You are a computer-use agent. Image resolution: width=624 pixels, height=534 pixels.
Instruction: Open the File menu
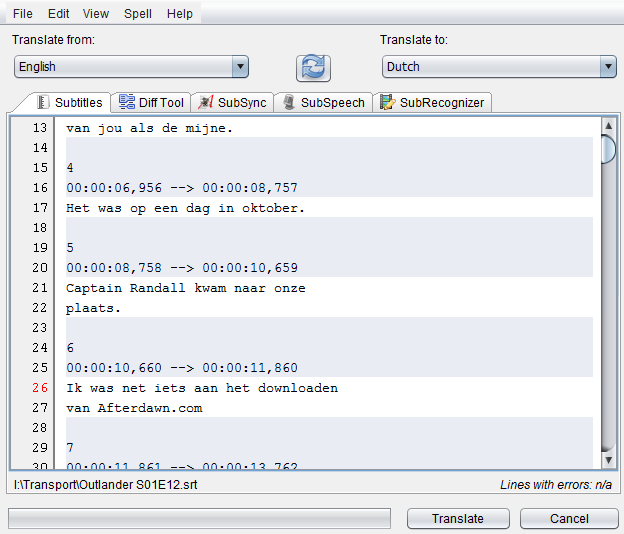pos(22,14)
